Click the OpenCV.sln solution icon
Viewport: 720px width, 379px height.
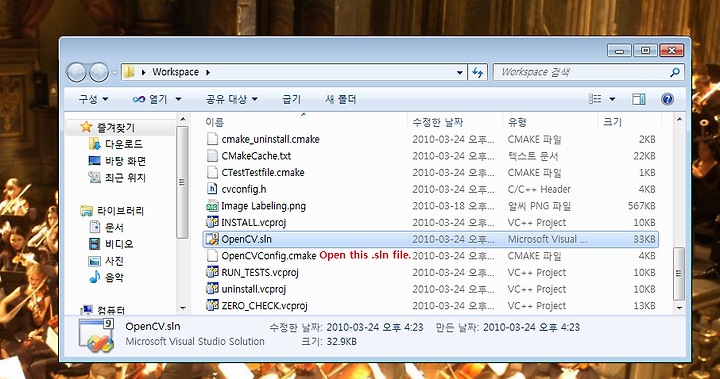(x=212, y=239)
